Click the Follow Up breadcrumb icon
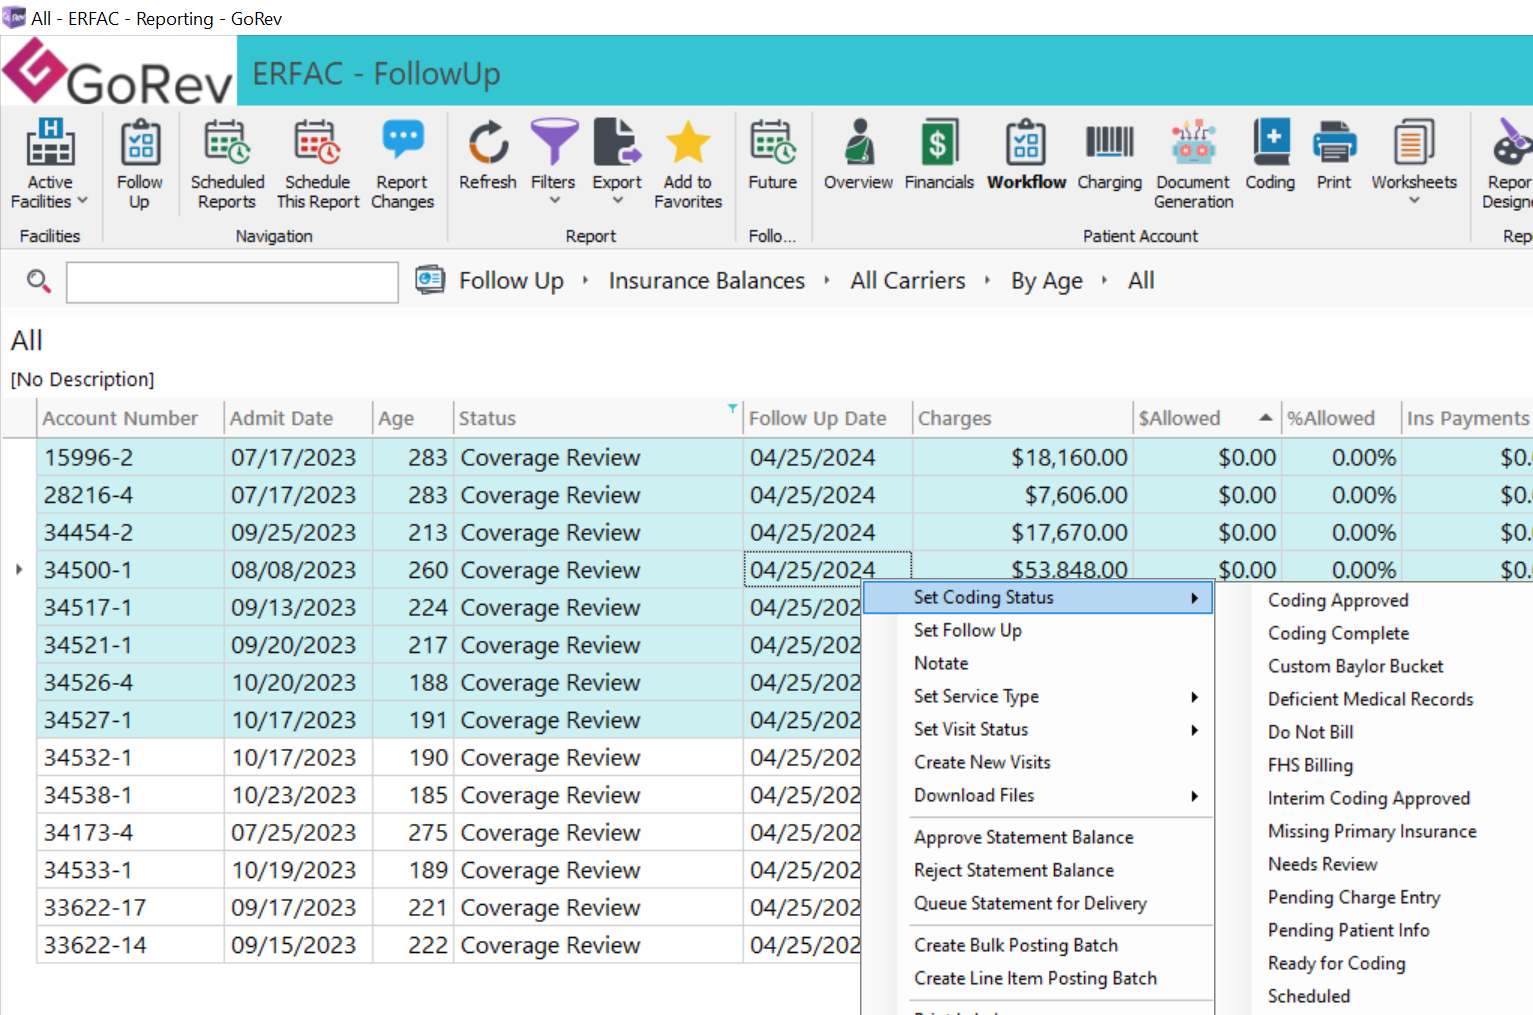This screenshot has height=1015, width=1533. pyautogui.click(x=430, y=279)
